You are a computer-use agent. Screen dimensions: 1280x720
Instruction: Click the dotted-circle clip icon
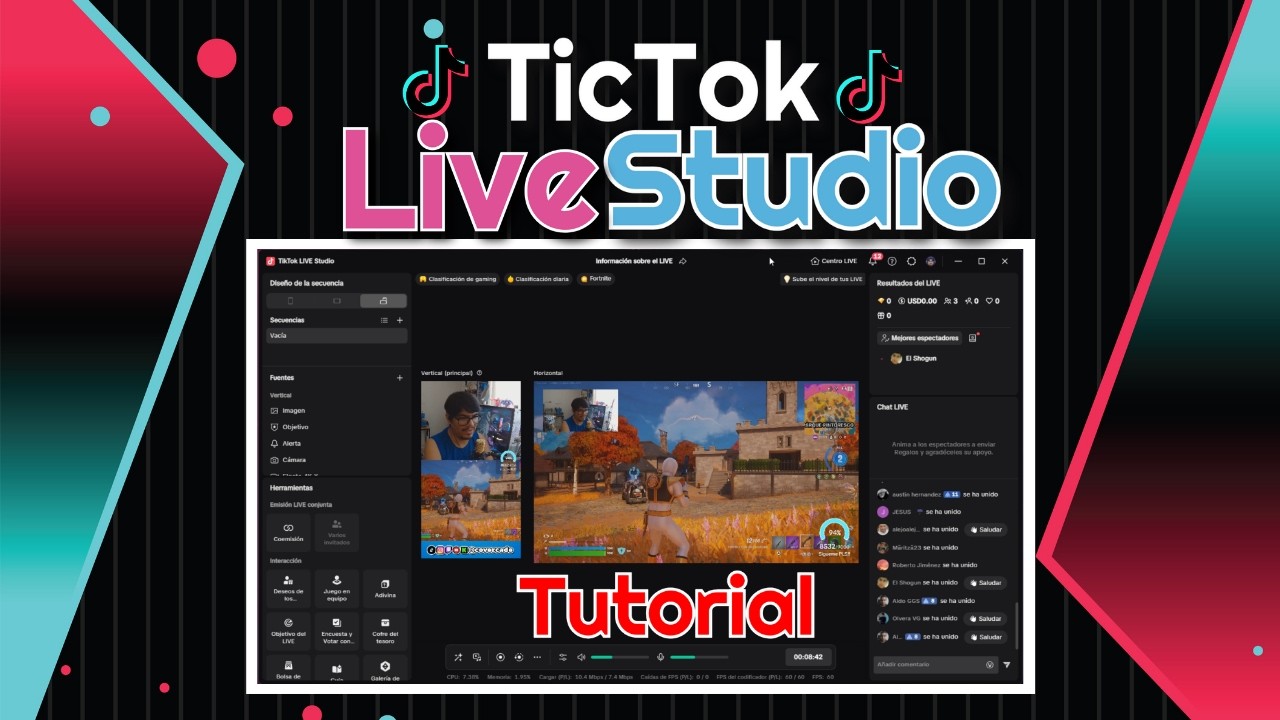(x=519, y=657)
